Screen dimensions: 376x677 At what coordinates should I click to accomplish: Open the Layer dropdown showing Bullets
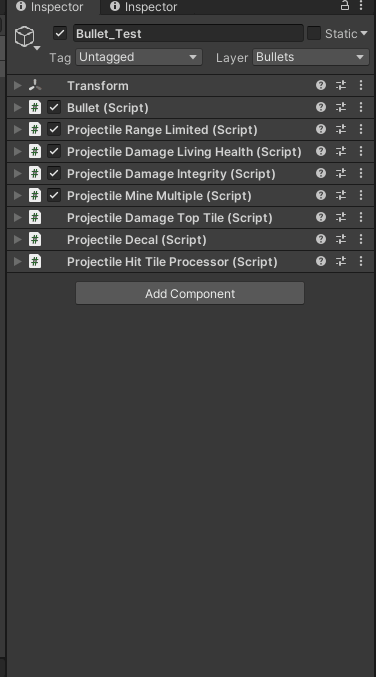[311, 57]
